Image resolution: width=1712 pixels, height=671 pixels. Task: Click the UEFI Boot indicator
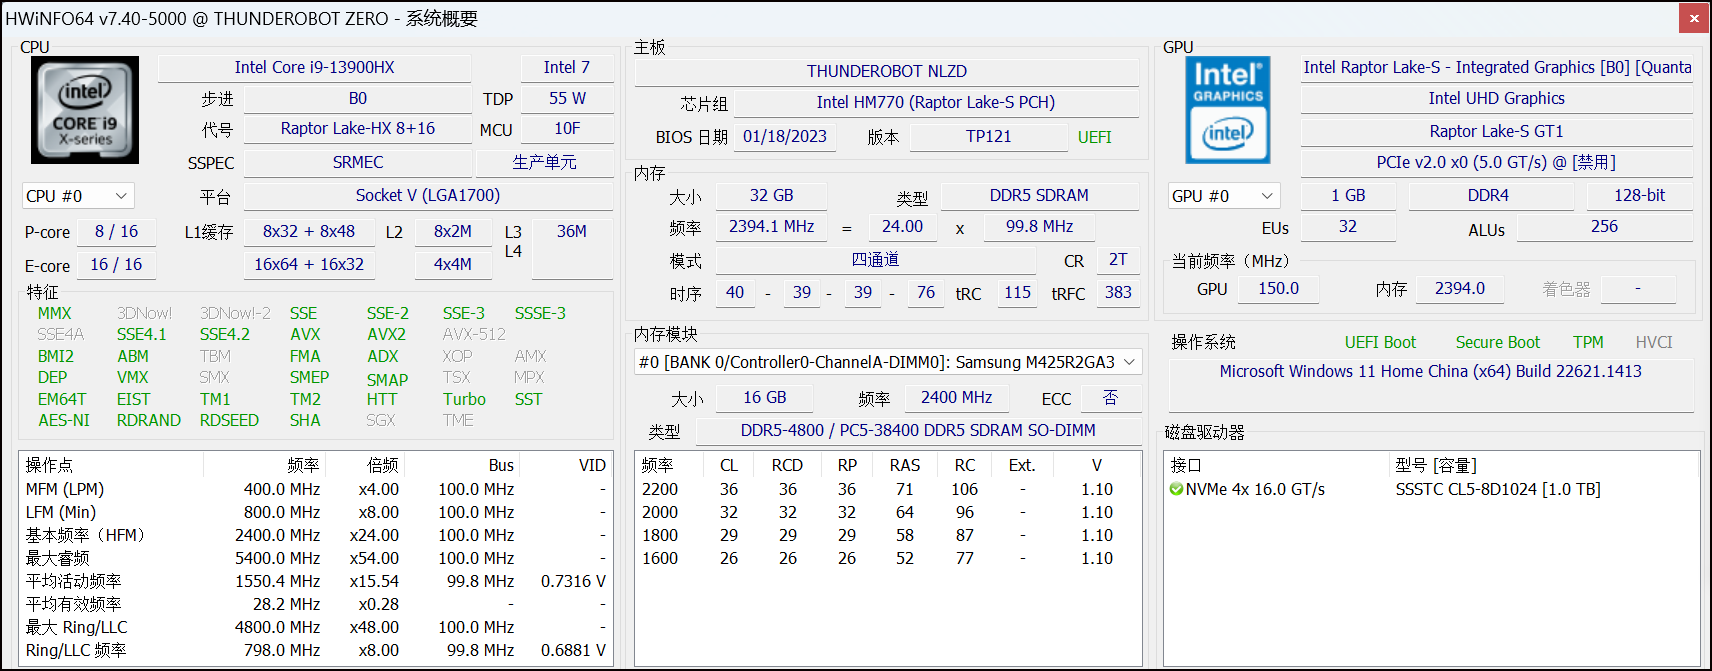pyautogui.click(x=1379, y=342)
